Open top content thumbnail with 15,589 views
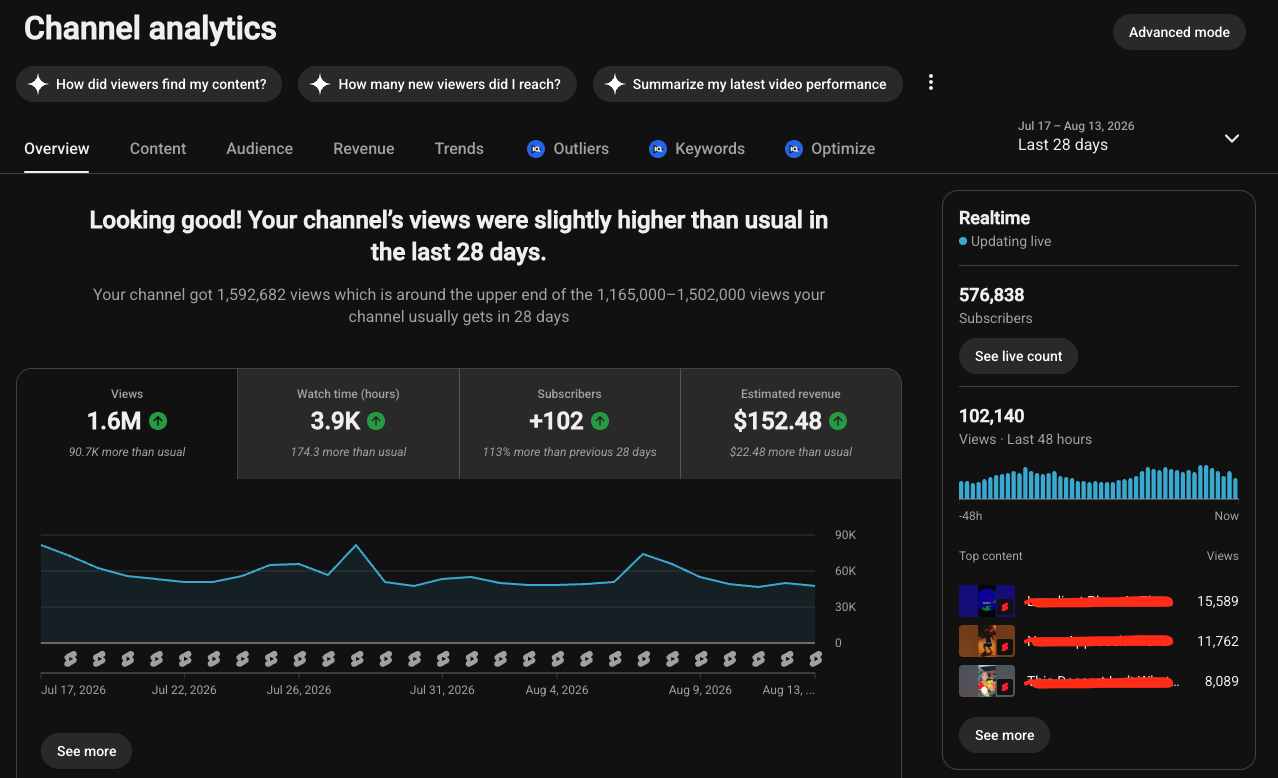The image size is (1278, 778). click(987, 601)
